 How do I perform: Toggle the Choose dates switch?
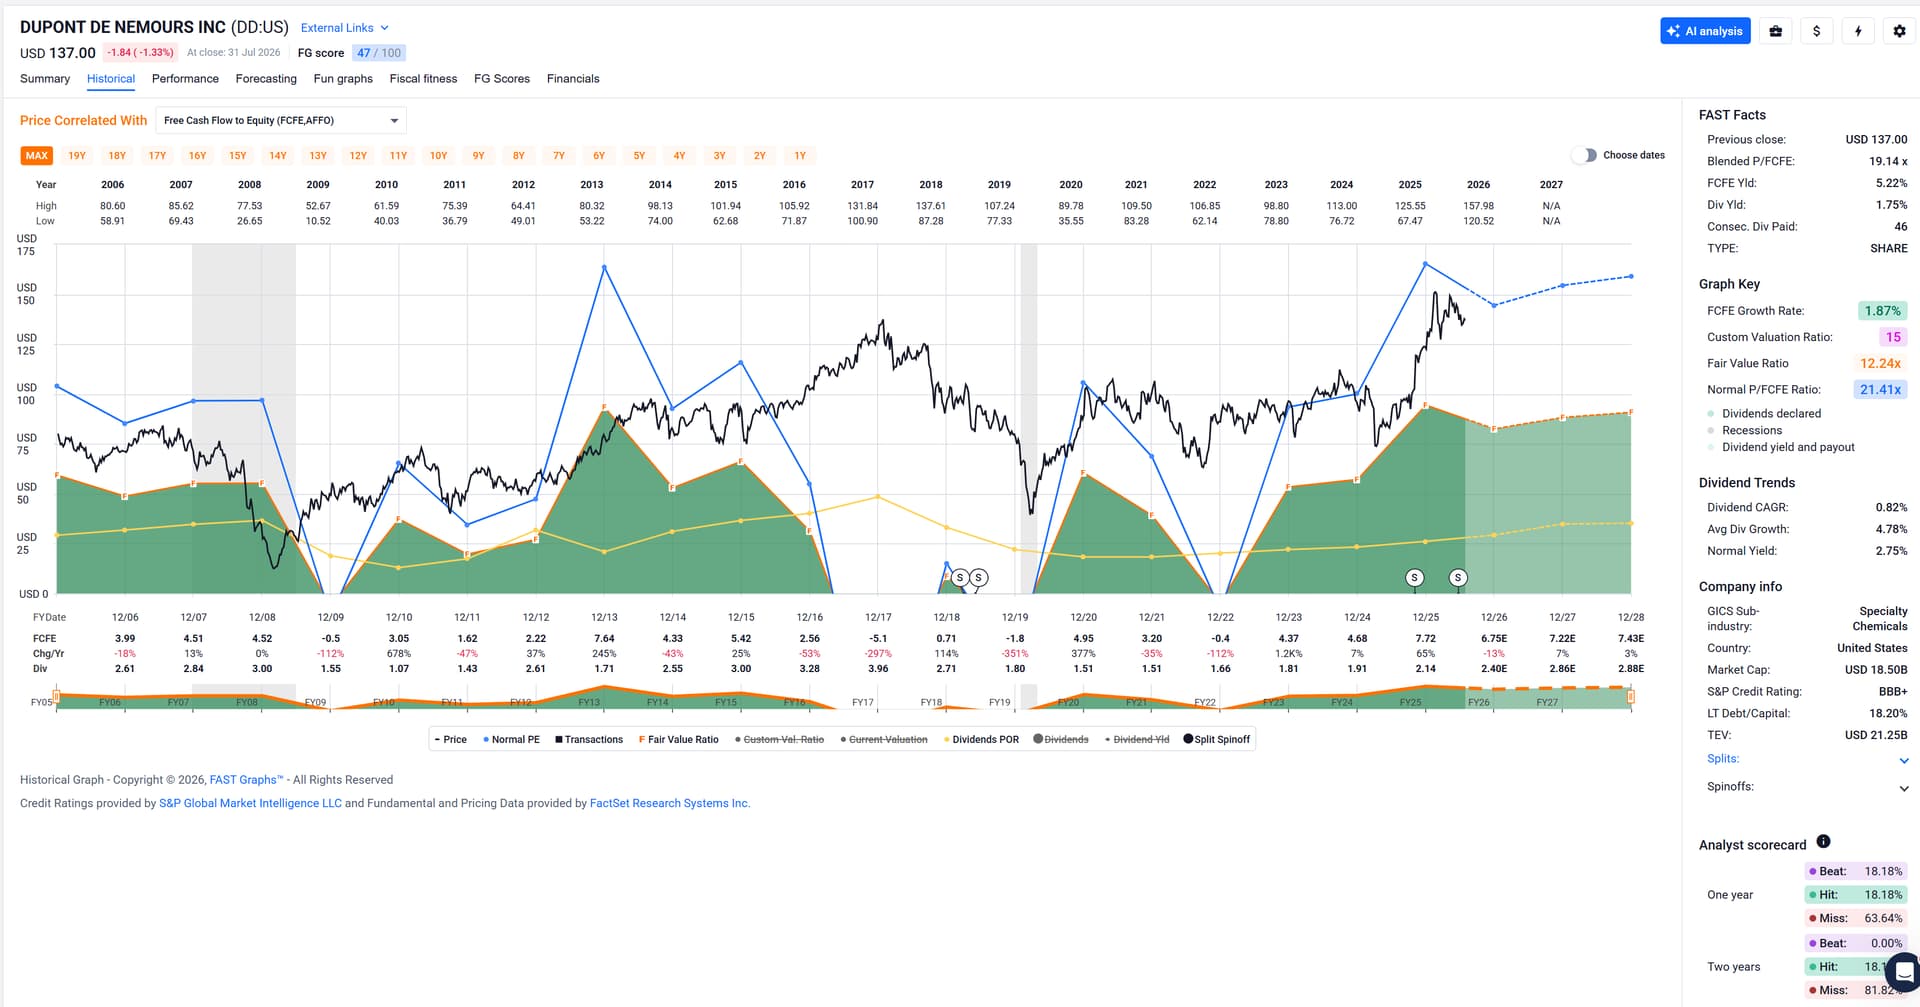pyautogui.click(x=1584, y=155)
